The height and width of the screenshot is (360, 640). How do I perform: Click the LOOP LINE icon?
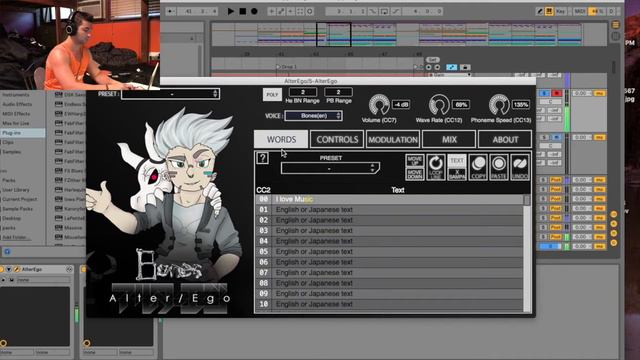pos(436,167)
